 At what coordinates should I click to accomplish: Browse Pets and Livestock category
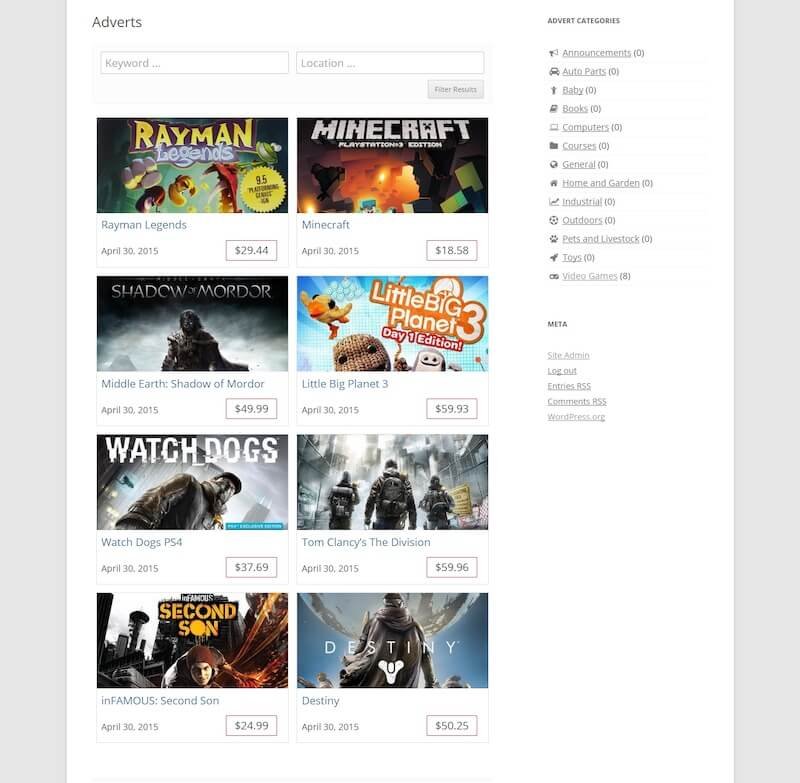click(x=601, y=239)
